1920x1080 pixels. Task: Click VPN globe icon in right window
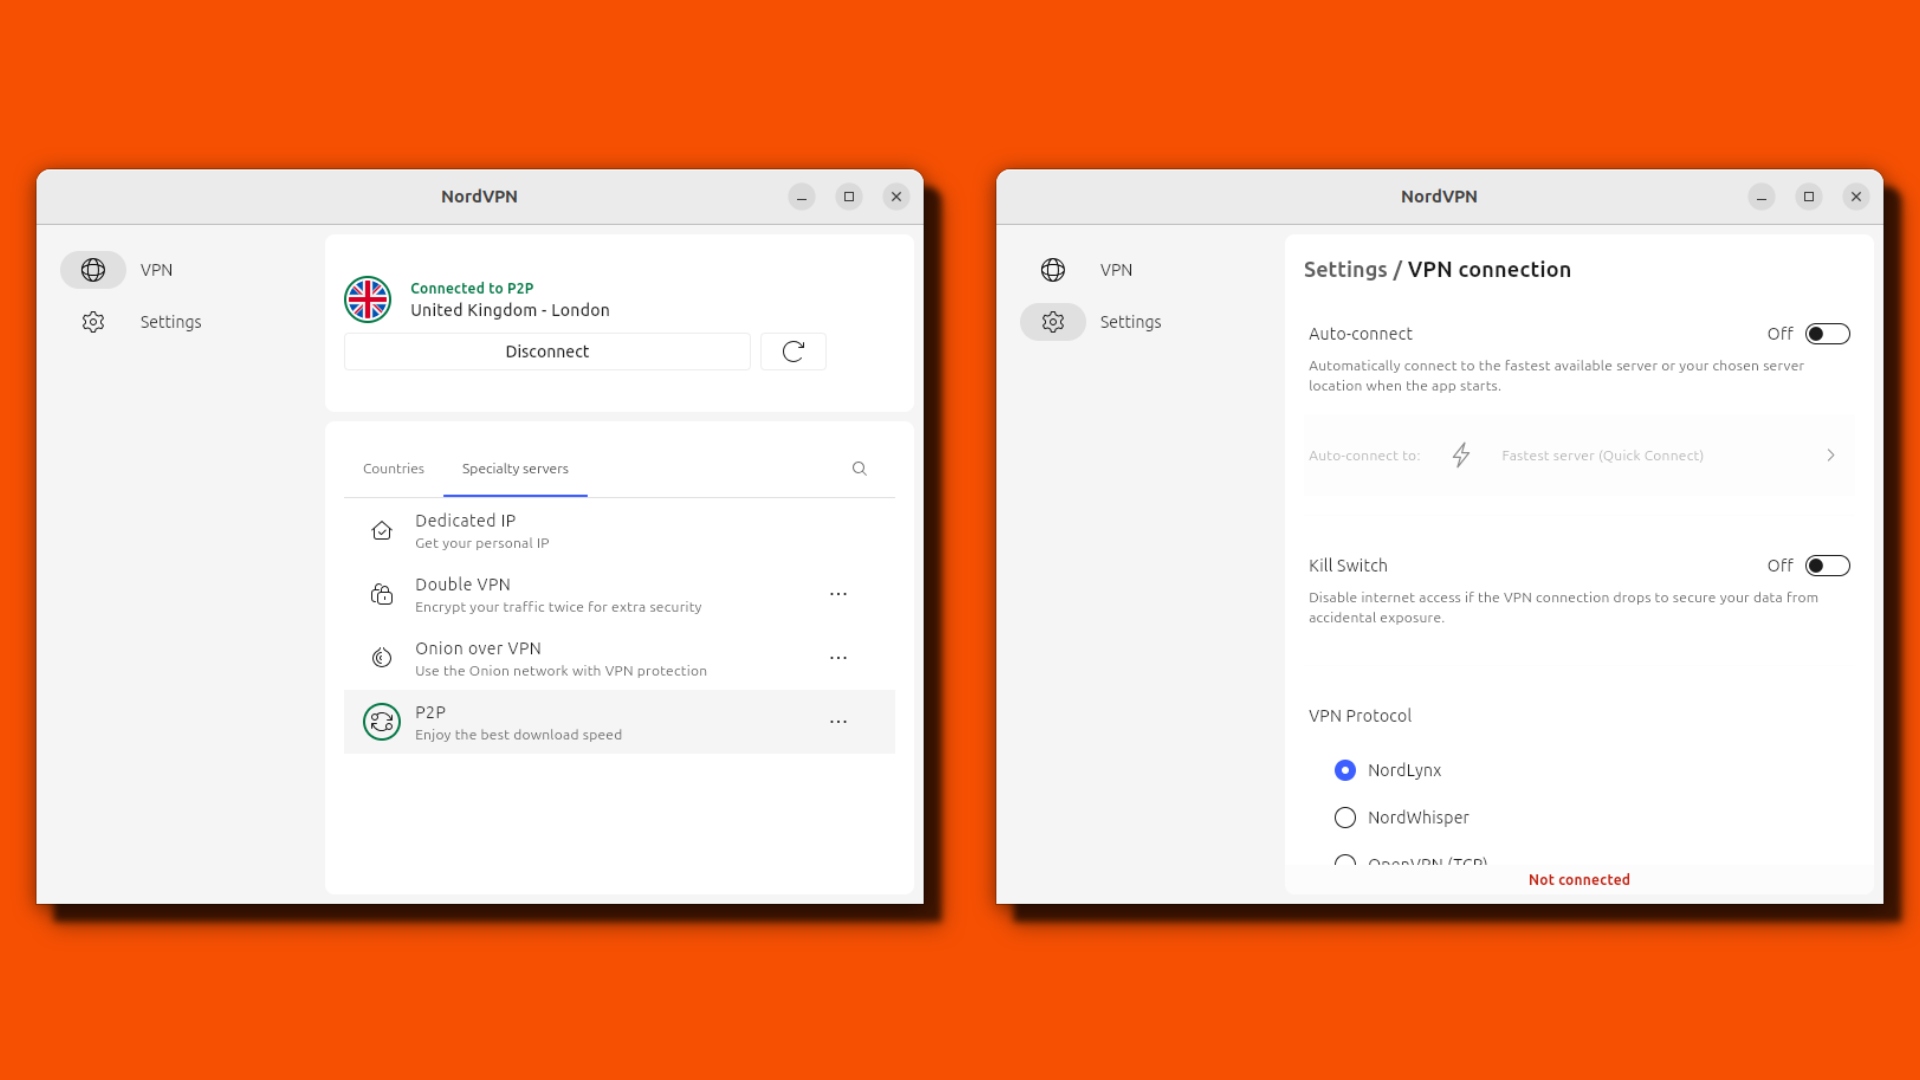tap(1053, 270)
